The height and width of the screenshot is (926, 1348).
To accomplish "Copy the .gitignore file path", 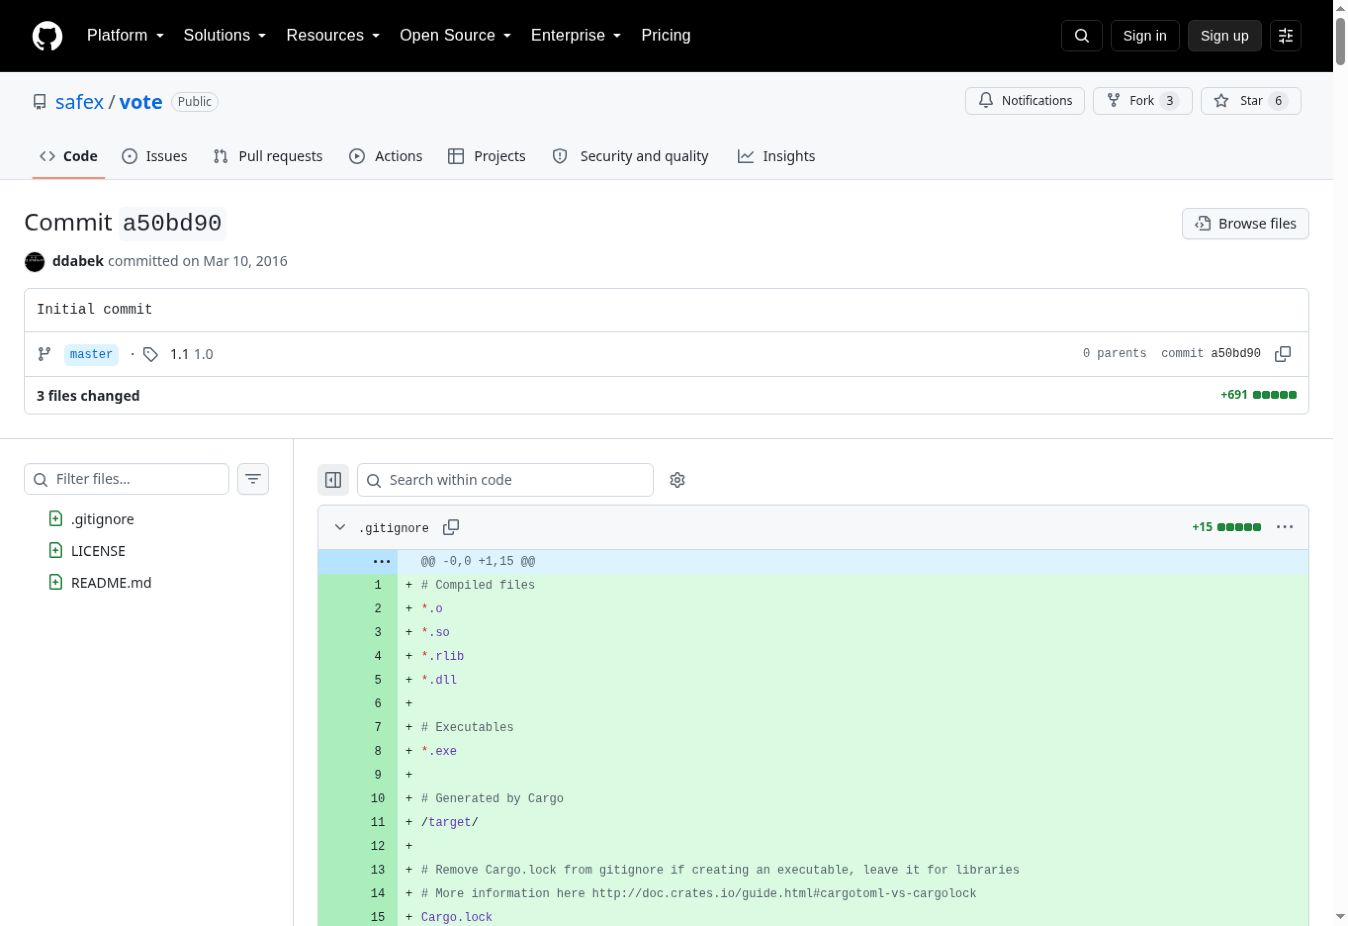I will click(x=451, y=527).
